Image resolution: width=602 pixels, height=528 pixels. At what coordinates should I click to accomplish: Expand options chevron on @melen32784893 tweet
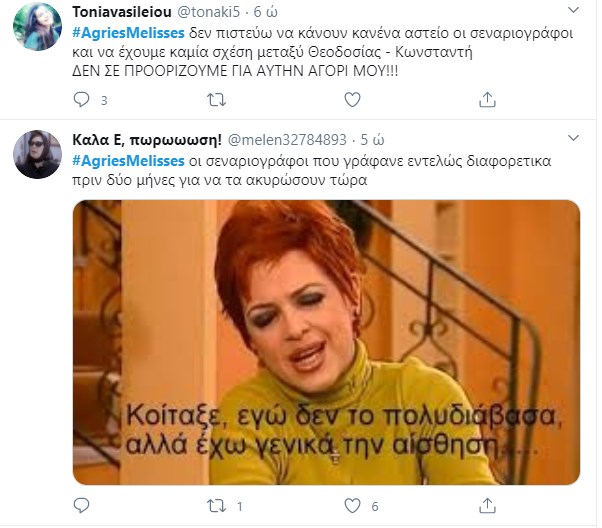(x=573, y=137)
